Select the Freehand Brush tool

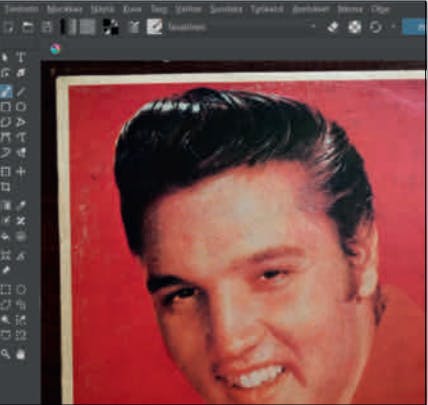click(x=6, y=91)
